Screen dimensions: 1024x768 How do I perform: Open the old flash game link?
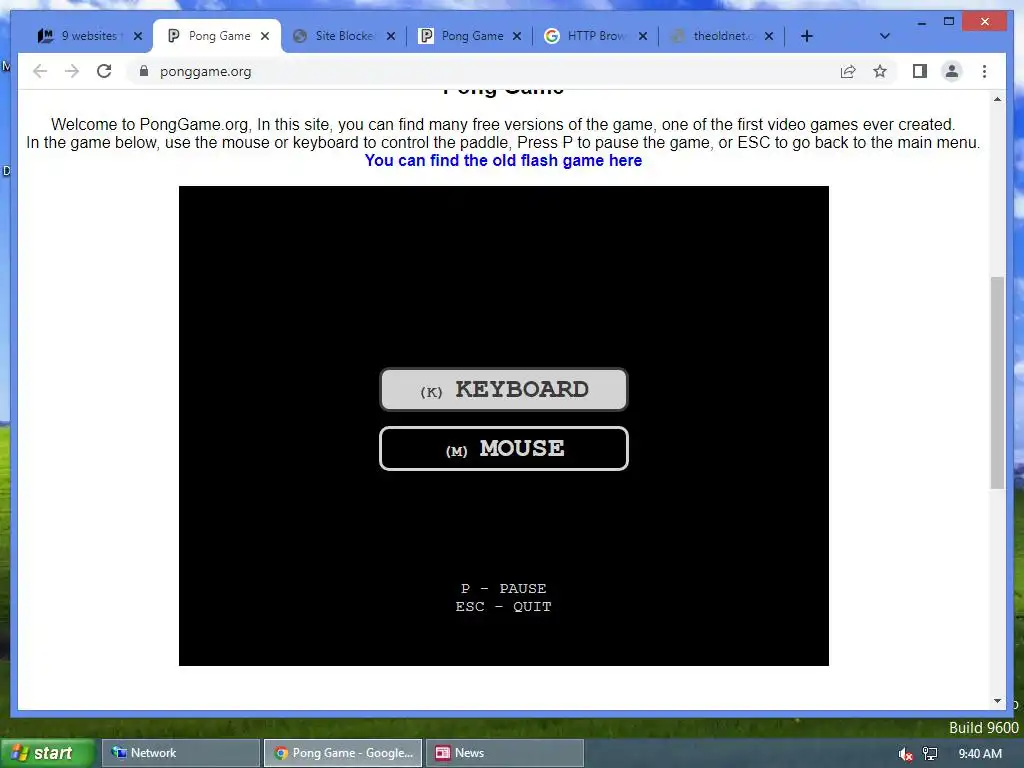coord(503,161)
